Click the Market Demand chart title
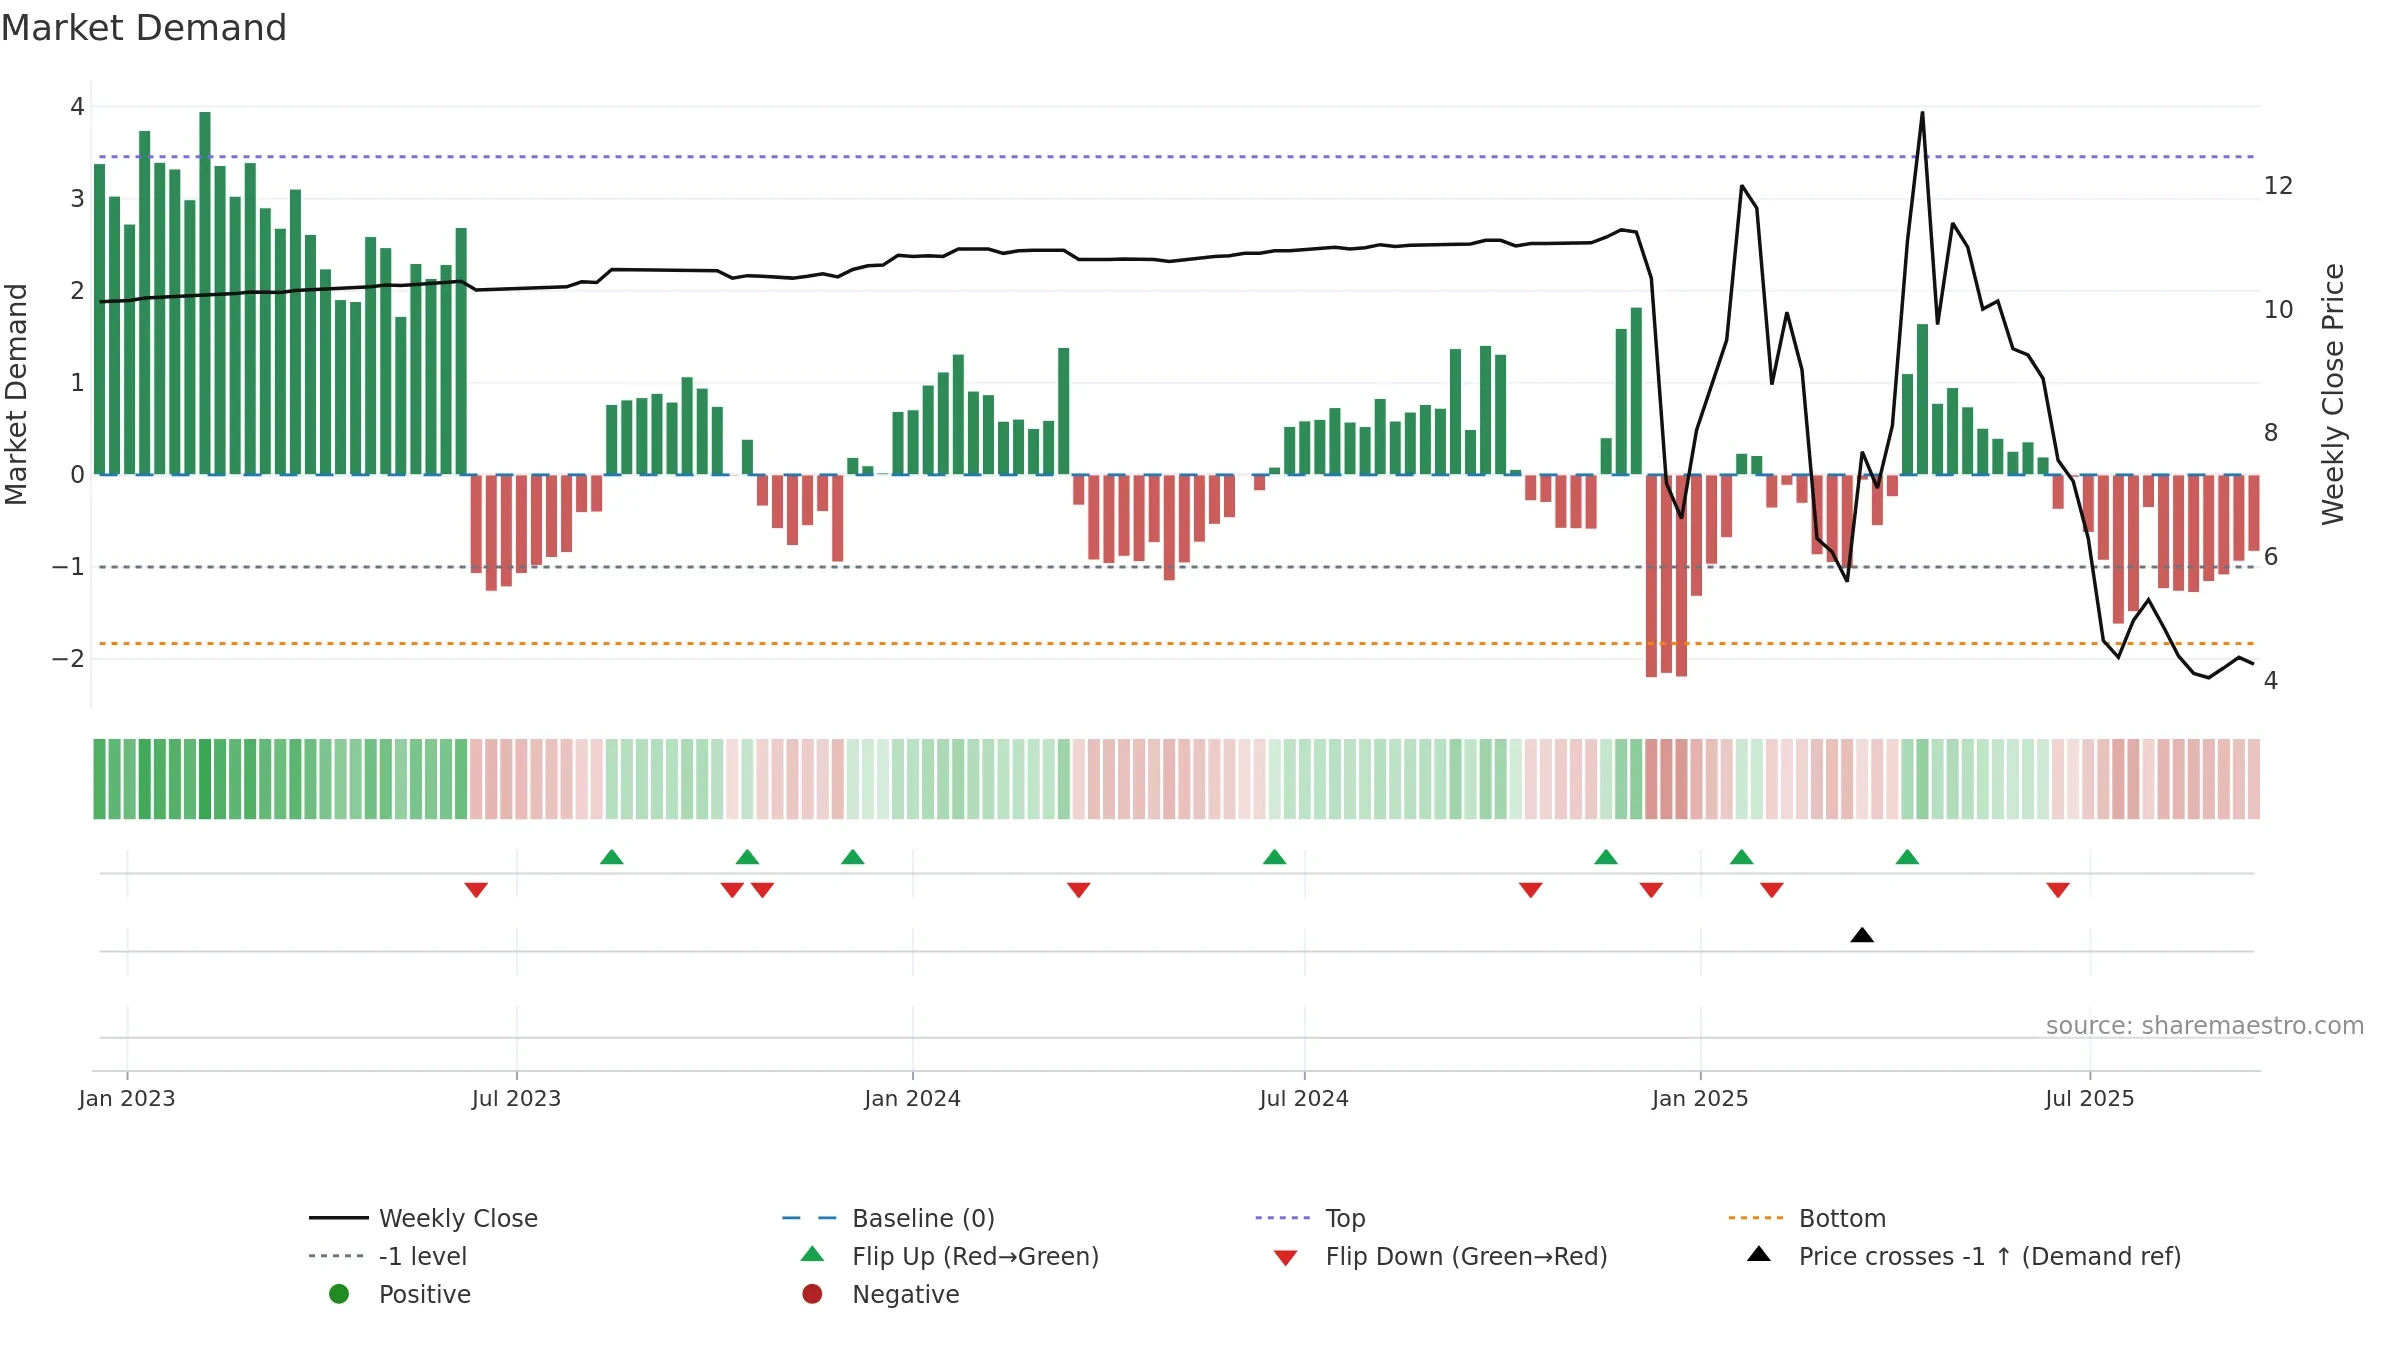2400x1350 pixels. click(144, 28)
